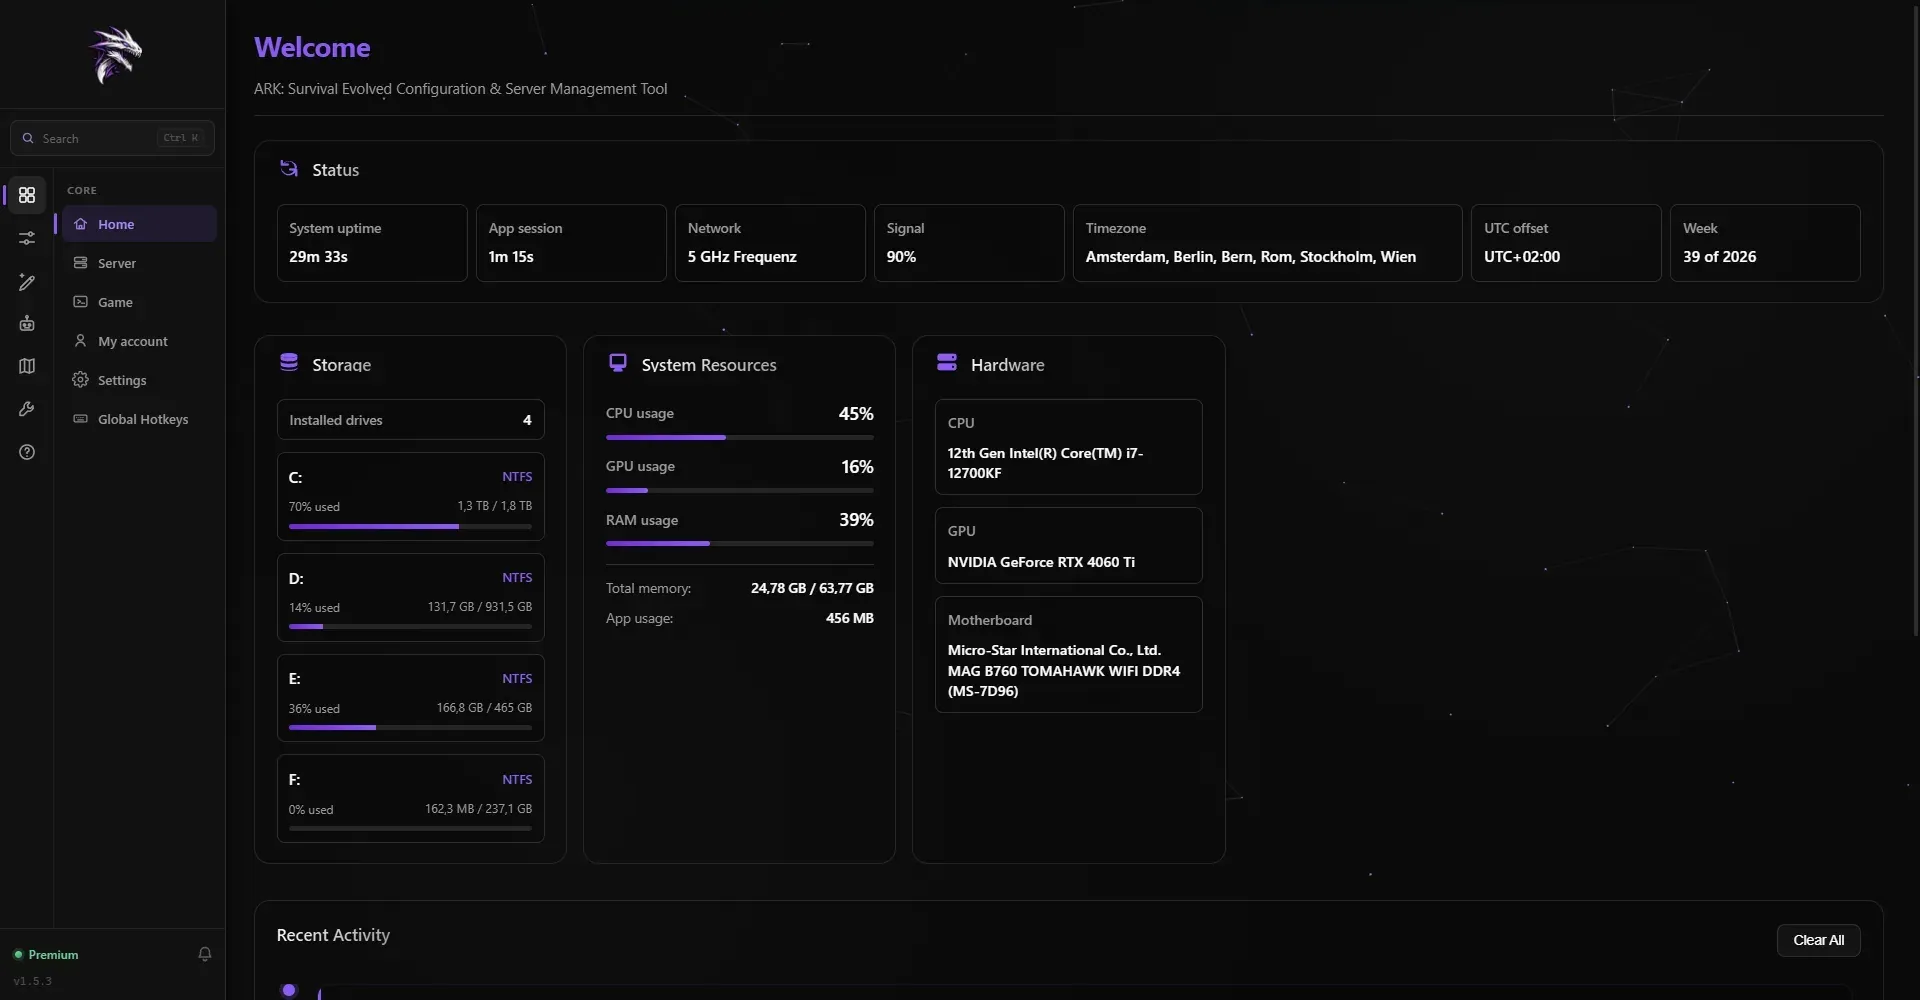Open the sliders configuration icon in the rail

(x=27, y=238)
